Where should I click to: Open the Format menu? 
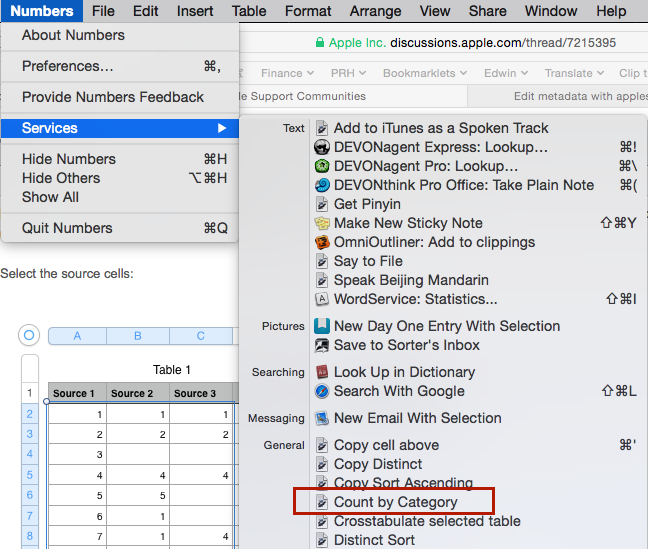pyautogui.click(x=308, y=11)
